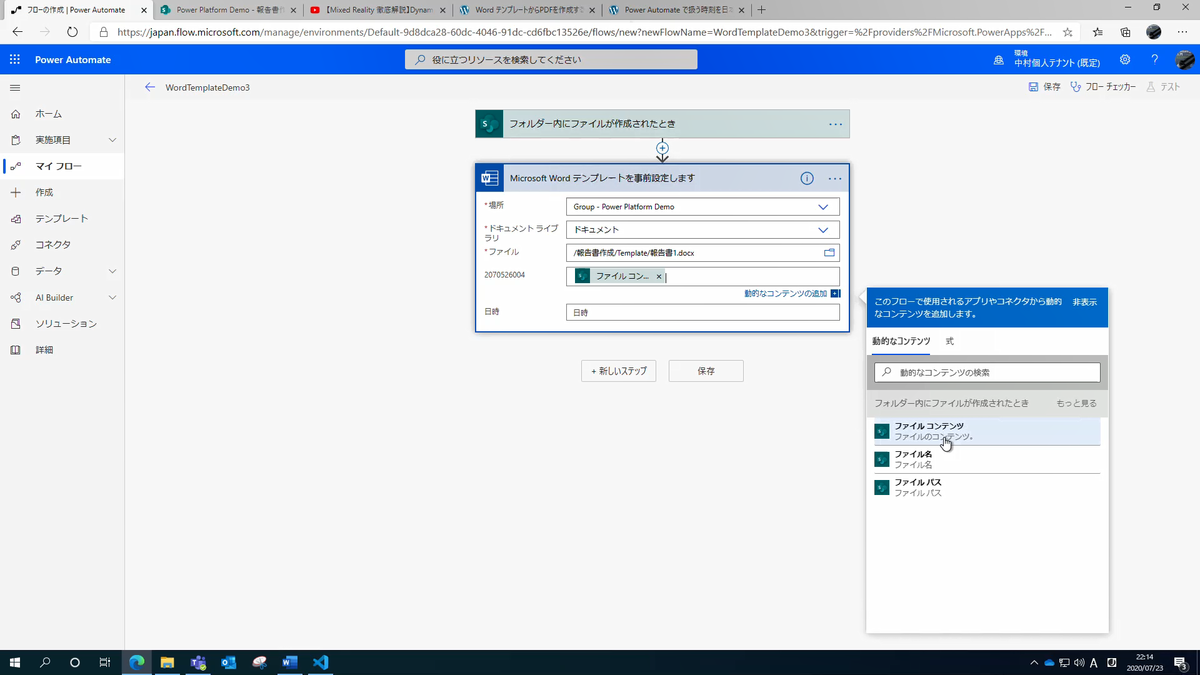This screenshot has width=1200, height=675.
Task: Open the app launcher waffle icon
Action: 15,60
